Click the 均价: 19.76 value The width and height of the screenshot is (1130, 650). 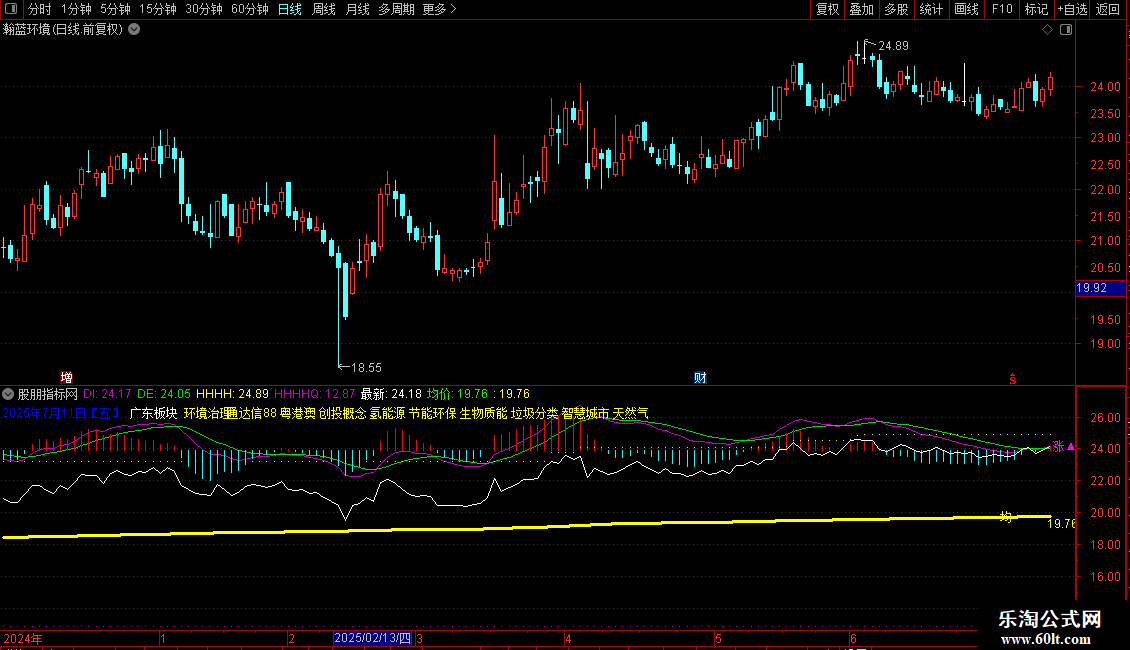point(458,394)
